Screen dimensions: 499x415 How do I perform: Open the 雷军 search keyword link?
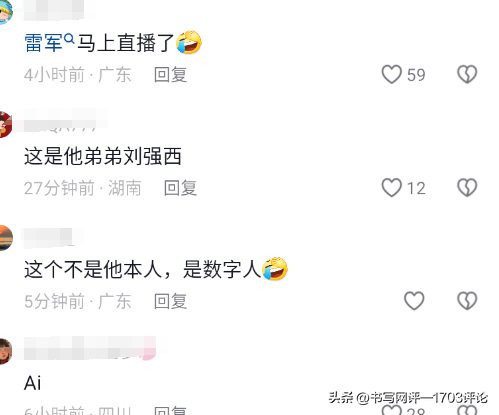[x=43, y=43]
